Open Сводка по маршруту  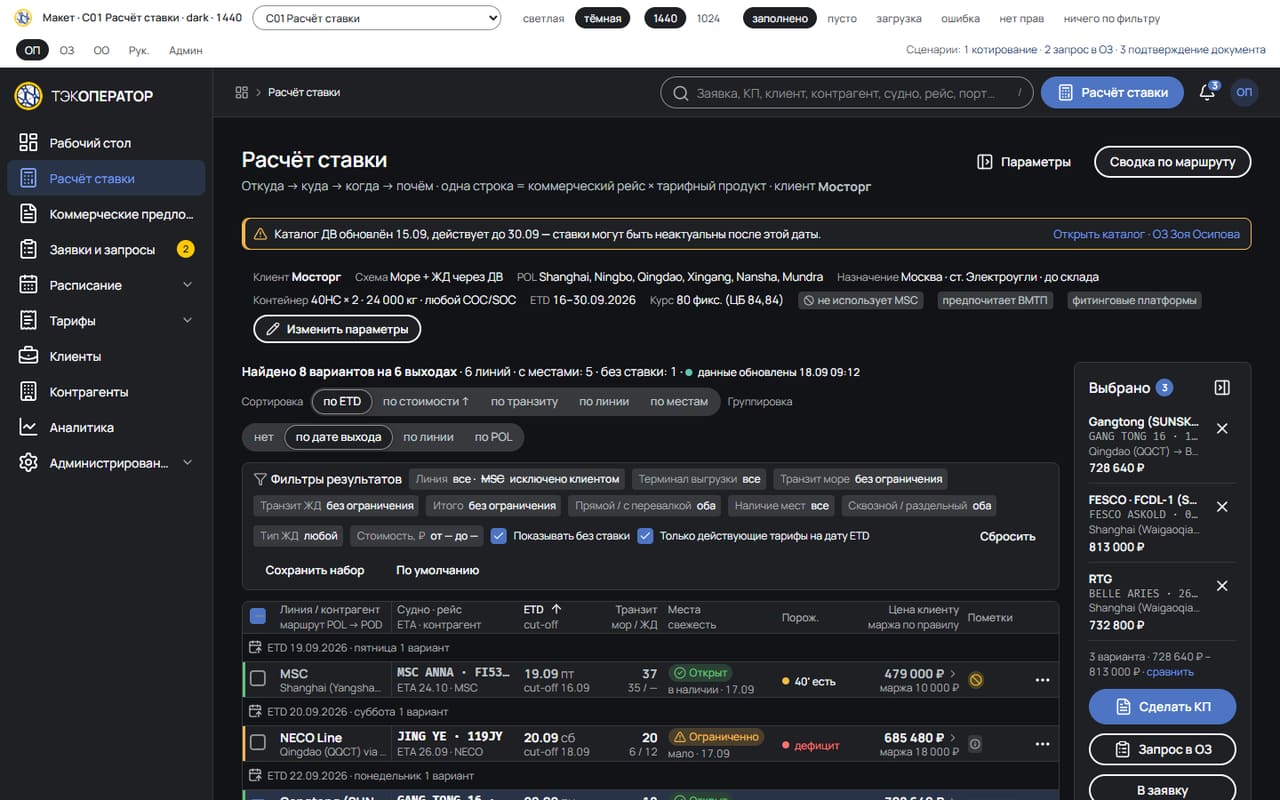1172,162
